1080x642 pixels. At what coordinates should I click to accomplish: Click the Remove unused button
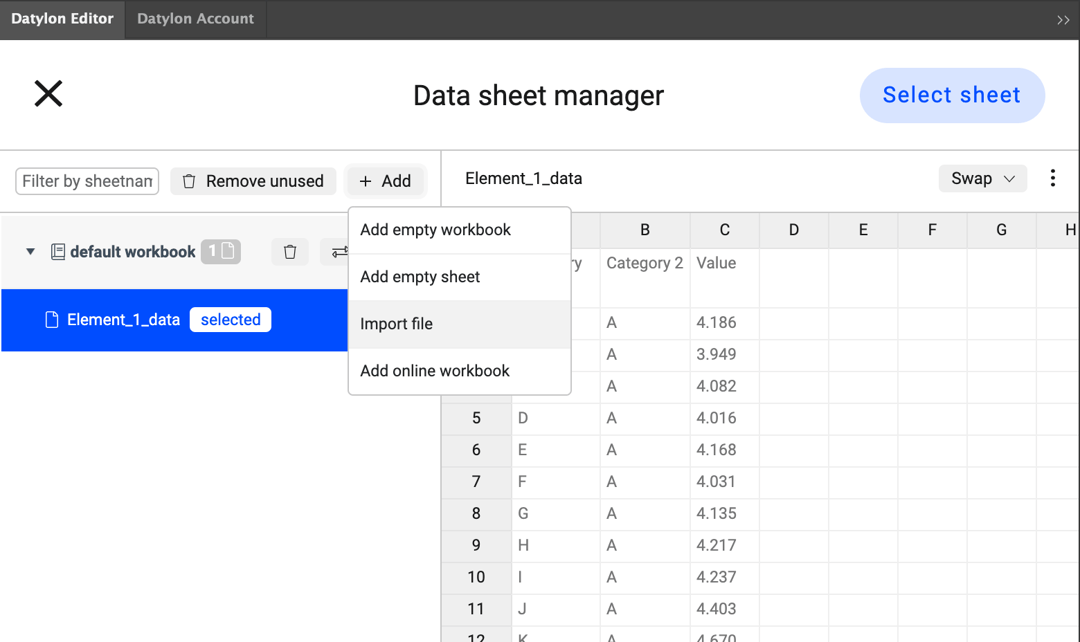[253, 181]
